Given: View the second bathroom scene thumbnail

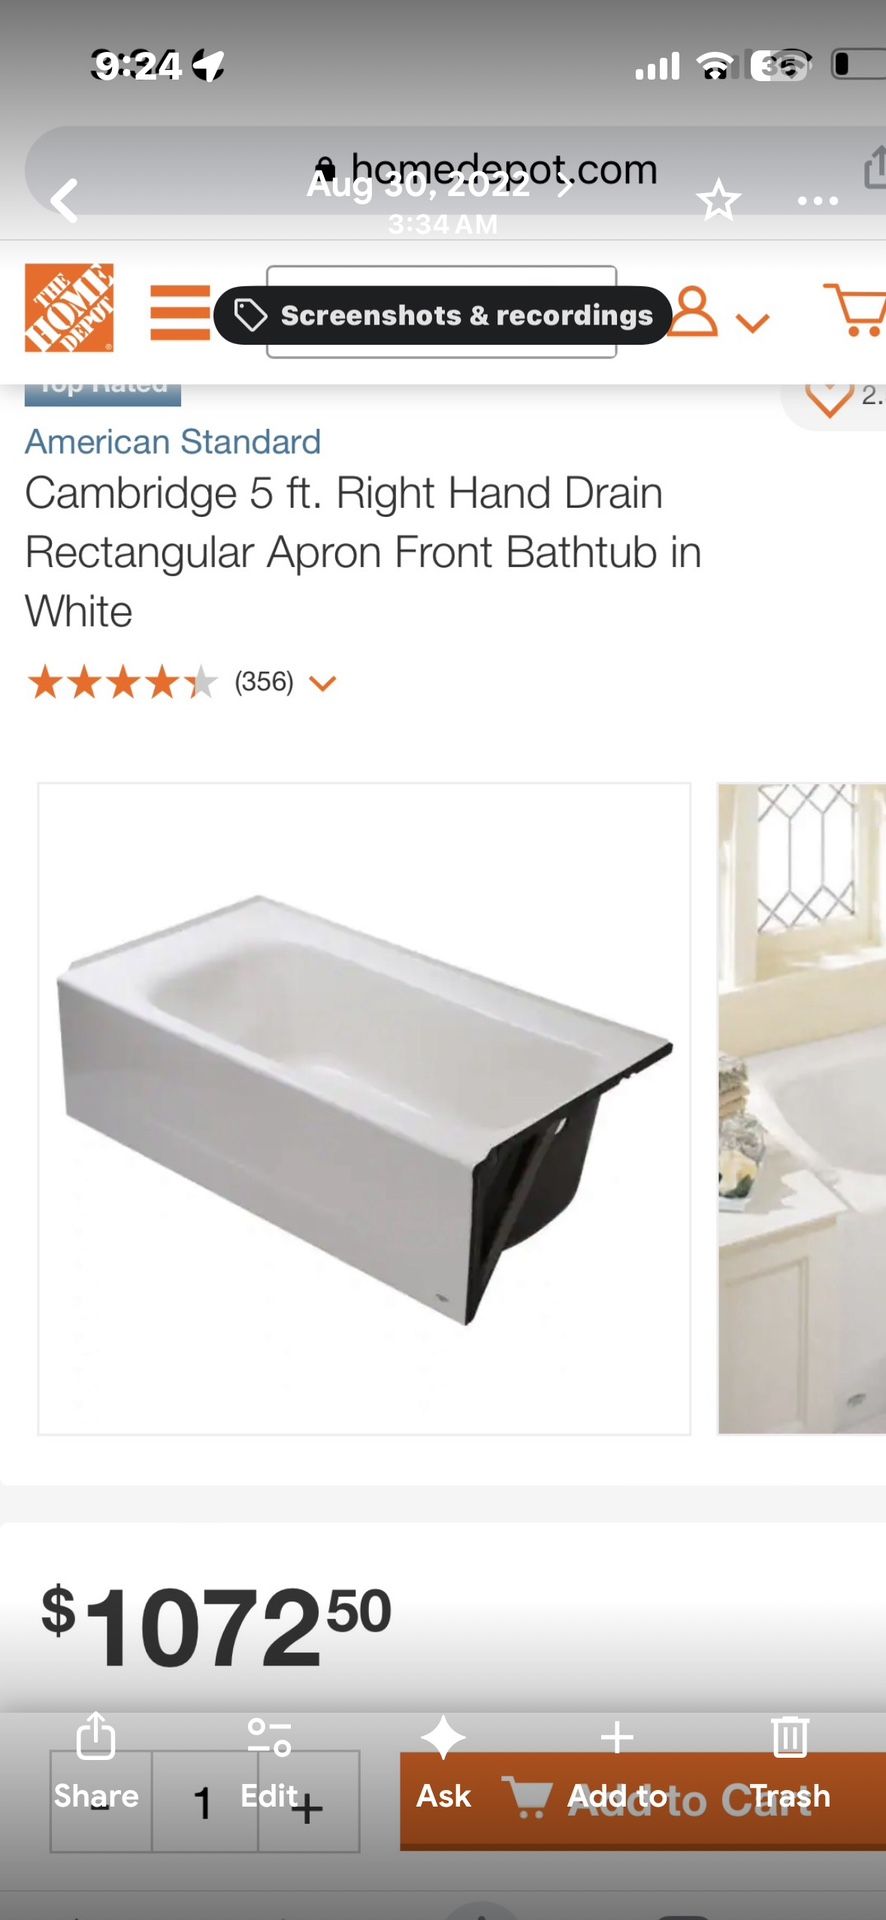Looking at the screenshot, I should coord(802,1109).
